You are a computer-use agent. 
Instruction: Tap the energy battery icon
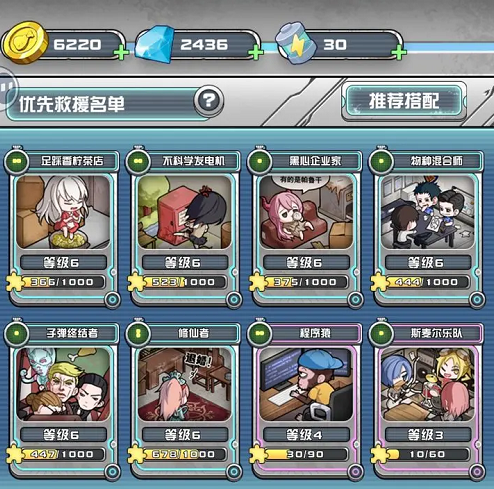295,43
